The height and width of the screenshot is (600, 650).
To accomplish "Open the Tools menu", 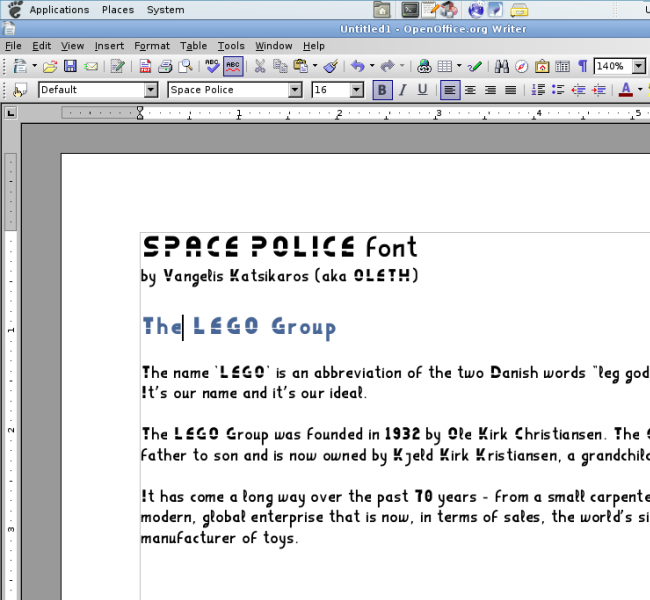I will pyautogui.click(x=231, y=46).
